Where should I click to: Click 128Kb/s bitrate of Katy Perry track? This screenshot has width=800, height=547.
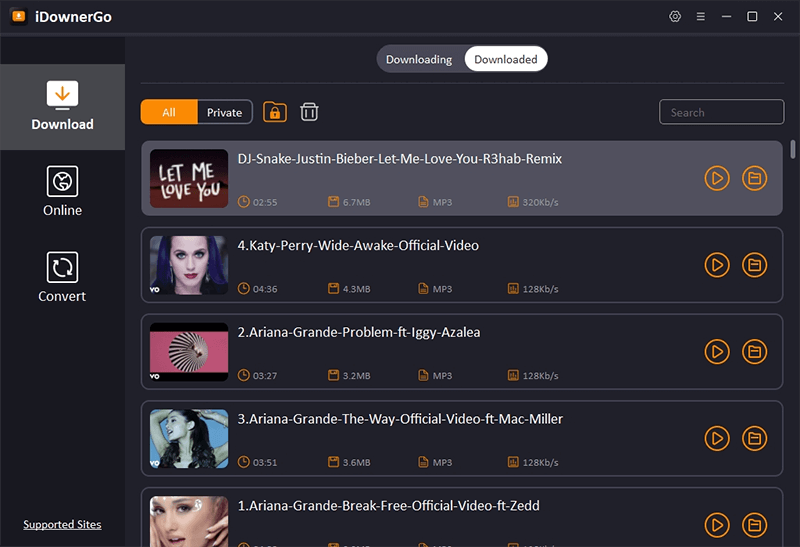pos(540,289)
